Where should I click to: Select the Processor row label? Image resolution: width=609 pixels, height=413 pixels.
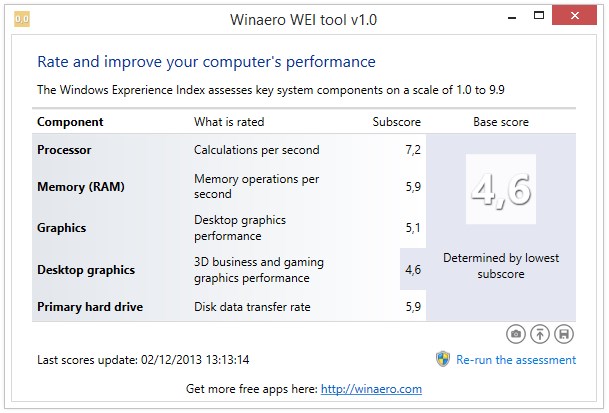pos(64,150)
